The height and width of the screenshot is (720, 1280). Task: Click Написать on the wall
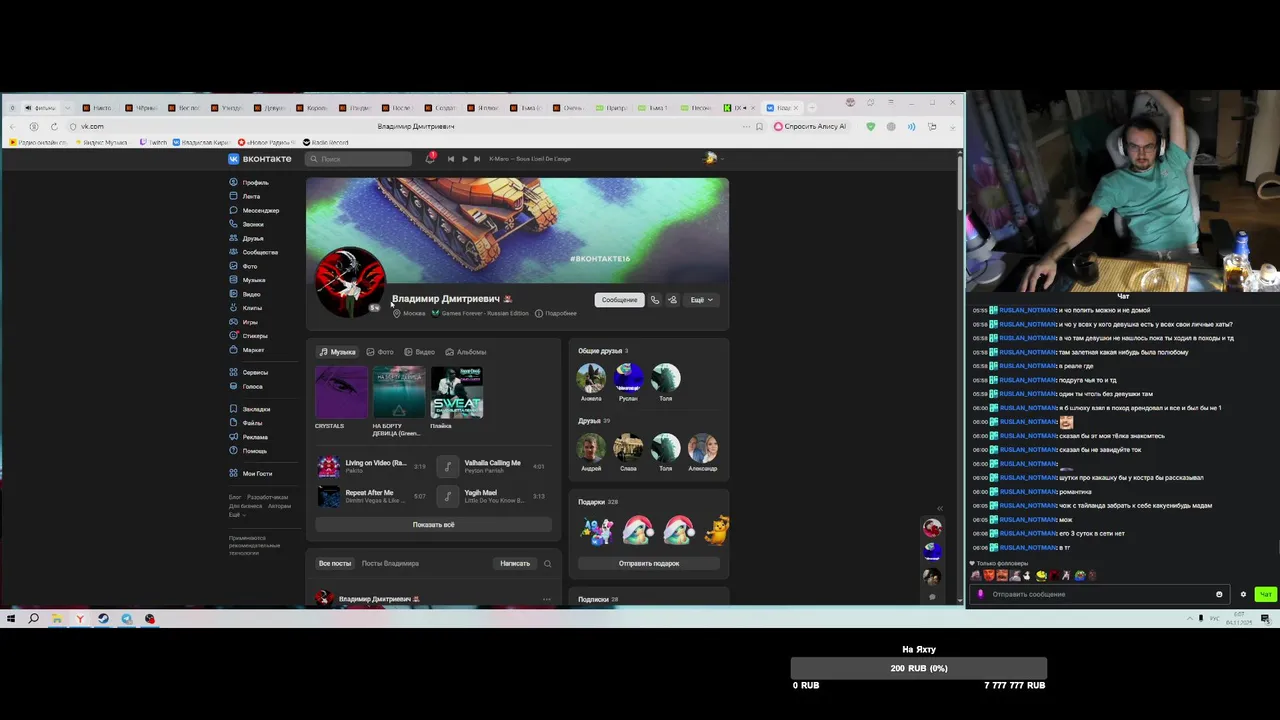tap(515, 564)
